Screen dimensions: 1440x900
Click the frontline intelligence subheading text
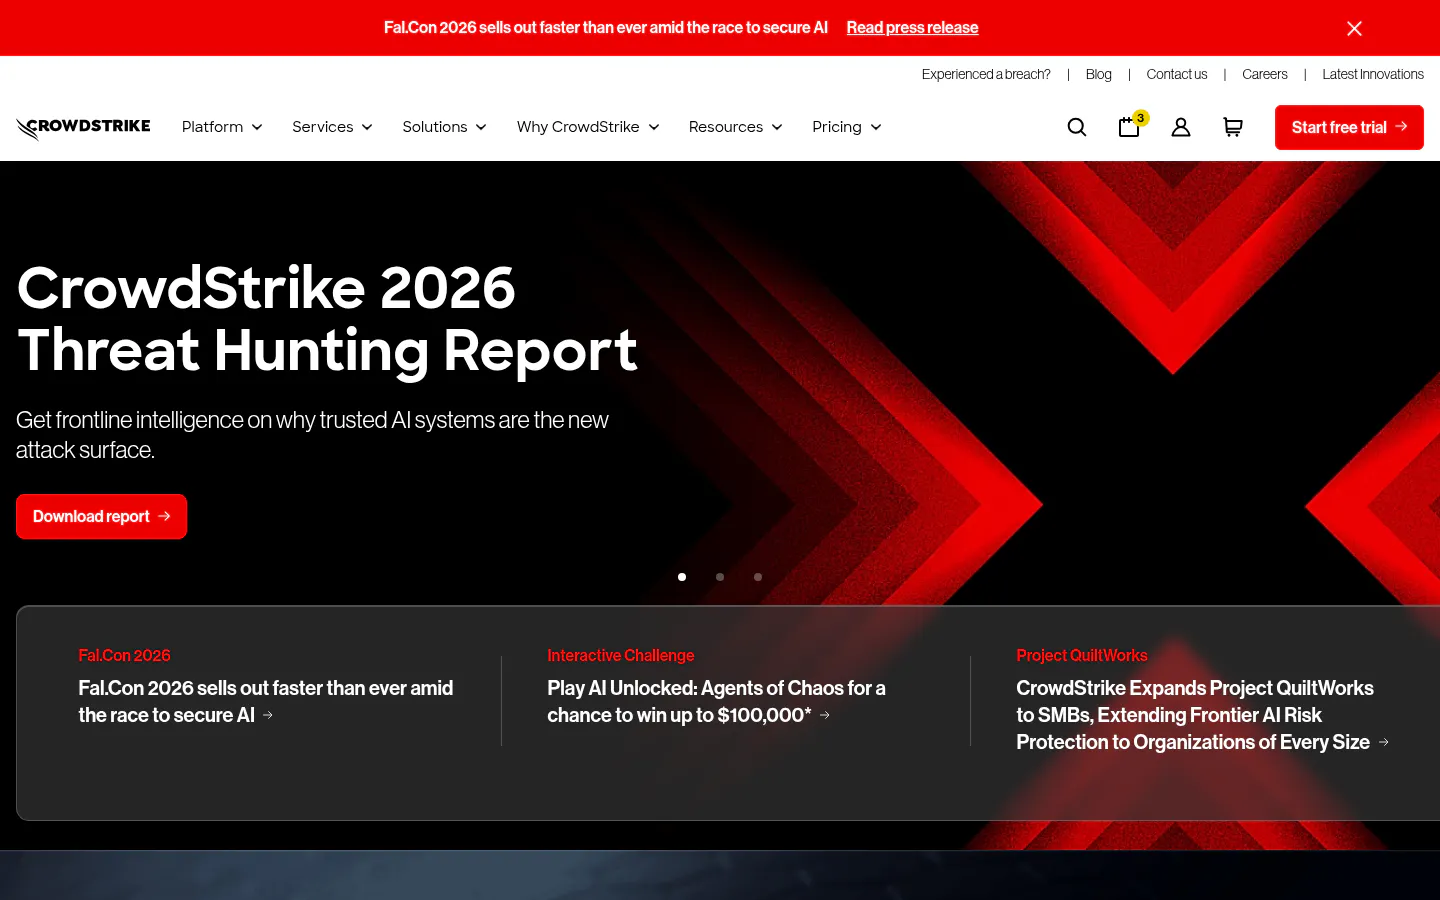point(312,435)
